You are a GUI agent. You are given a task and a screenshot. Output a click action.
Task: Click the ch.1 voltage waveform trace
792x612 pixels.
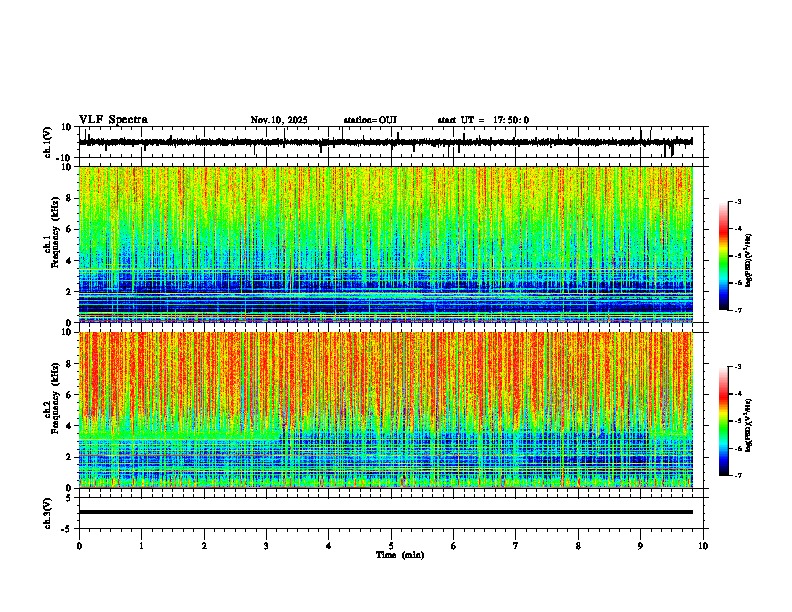(385, 142)
